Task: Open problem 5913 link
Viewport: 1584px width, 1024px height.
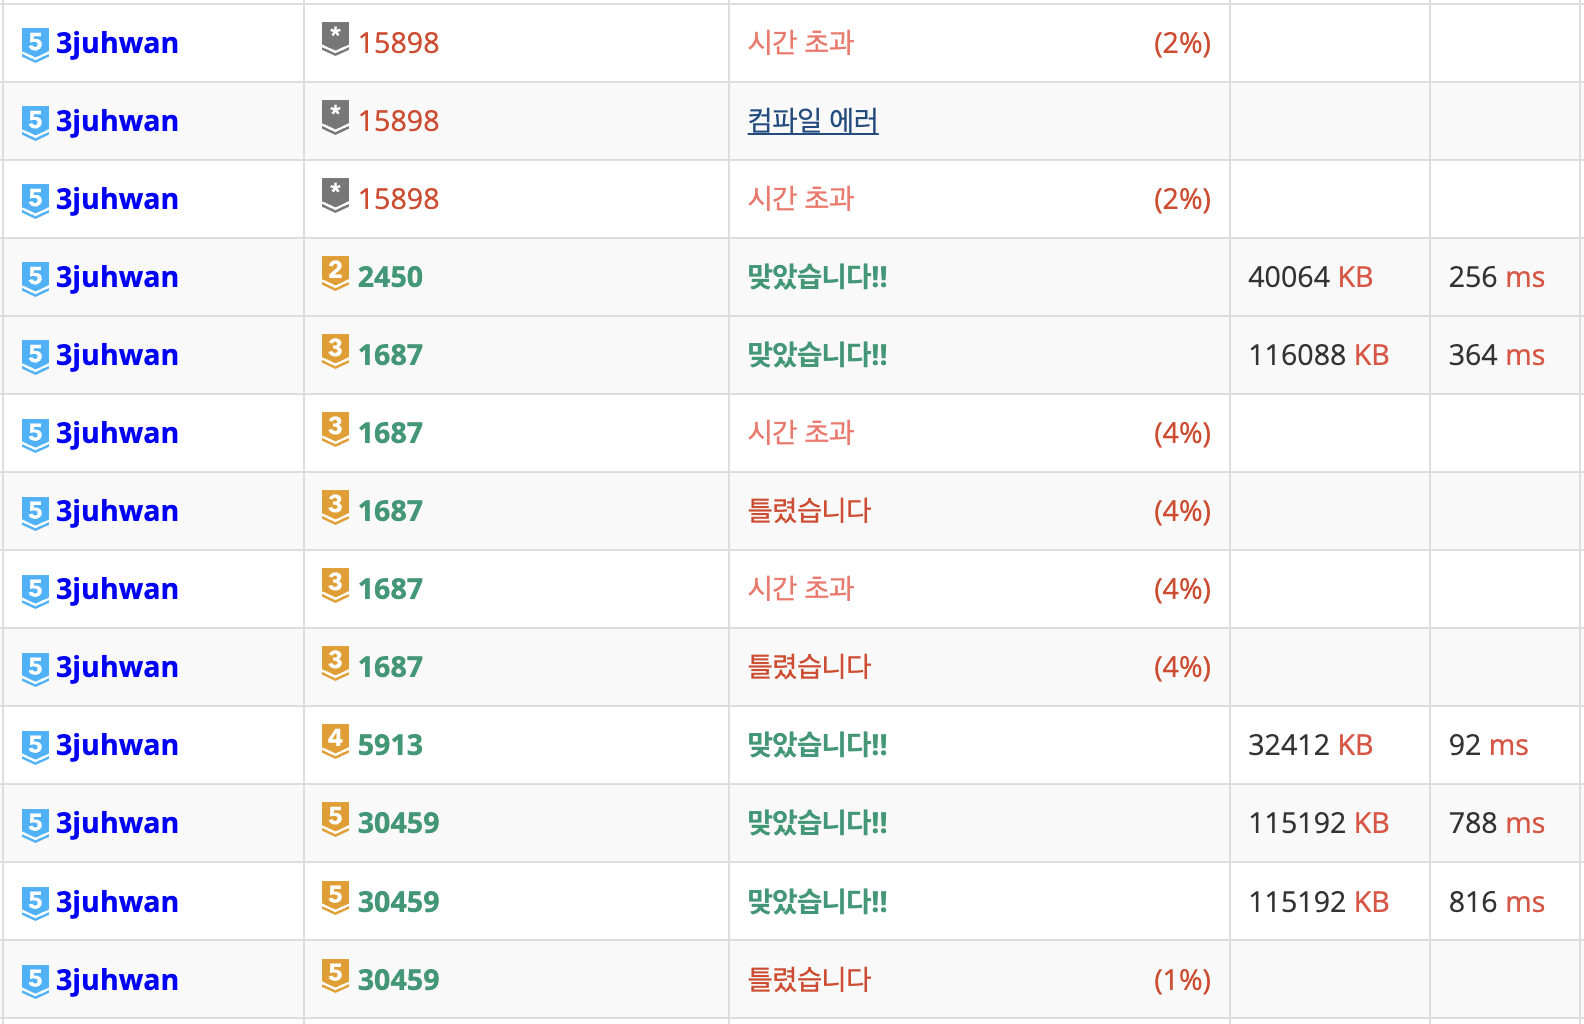Action: coord(390,745)
